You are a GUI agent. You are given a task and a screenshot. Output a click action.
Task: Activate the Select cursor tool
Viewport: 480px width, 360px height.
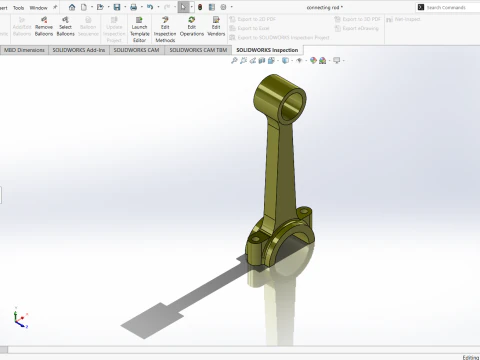(x=183, y=7)
